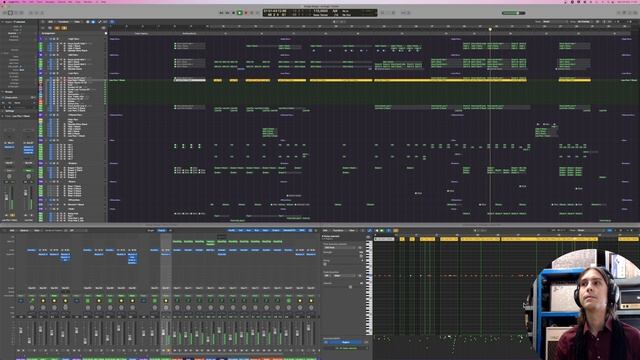Adjust the Velocity slider in the Piano Roll
640x360 pixels.
[342, 287]
